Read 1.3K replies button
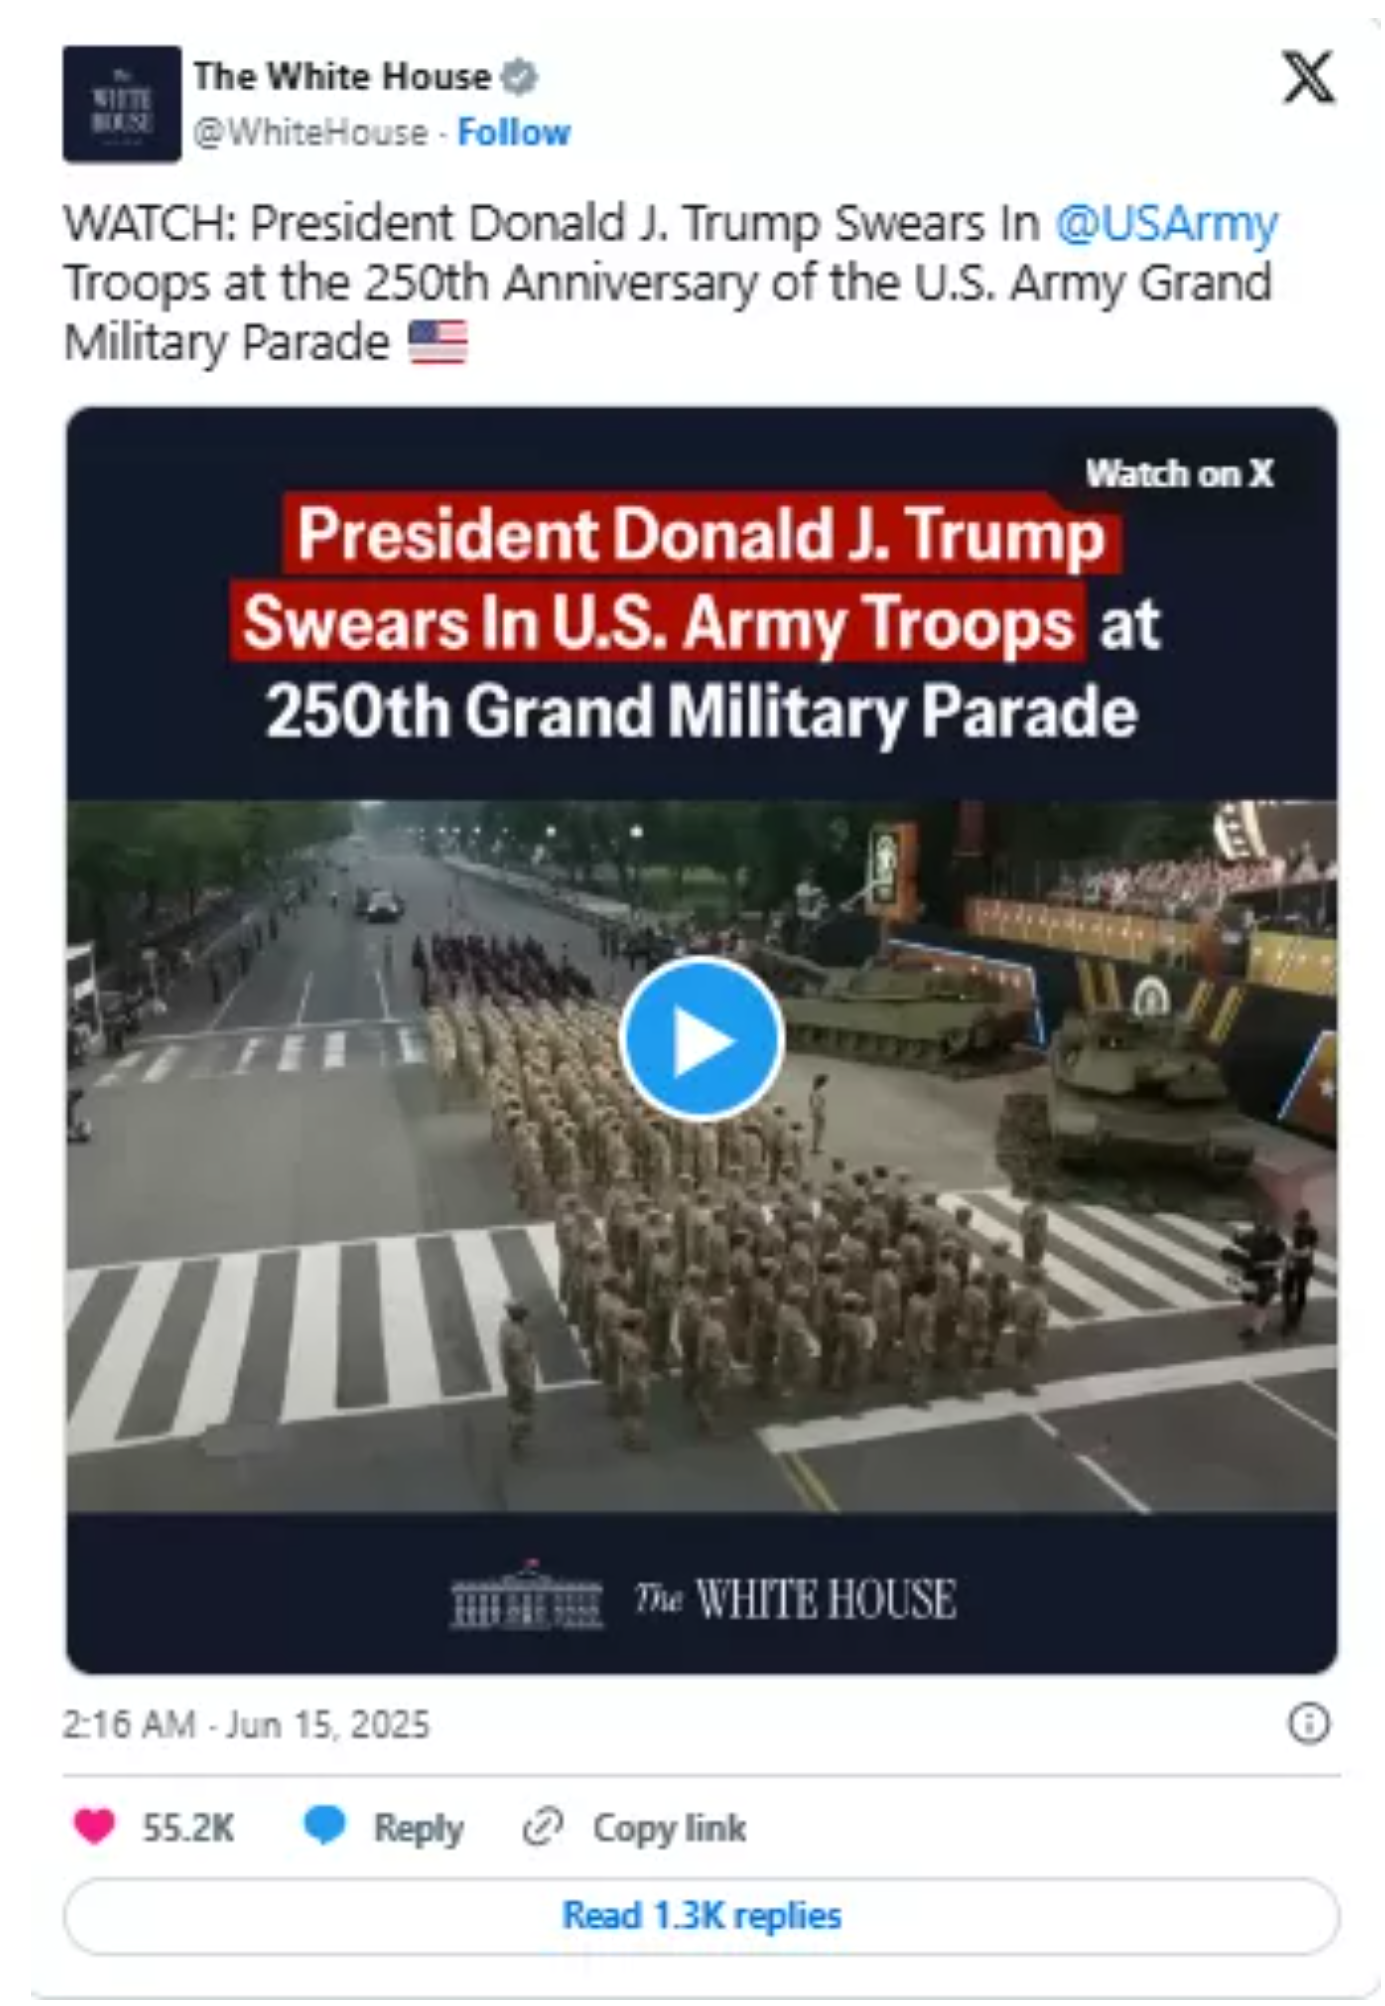 point(701,1916)
